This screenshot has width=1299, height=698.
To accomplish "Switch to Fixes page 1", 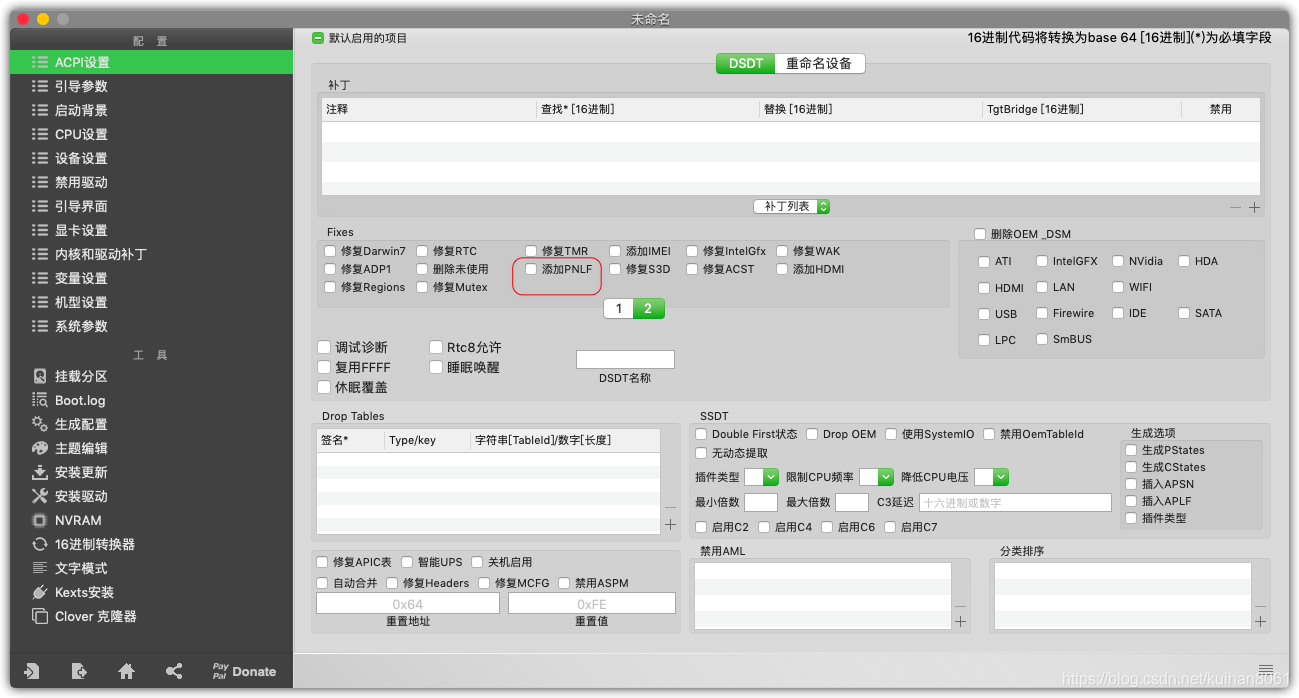I will point(619,308).
